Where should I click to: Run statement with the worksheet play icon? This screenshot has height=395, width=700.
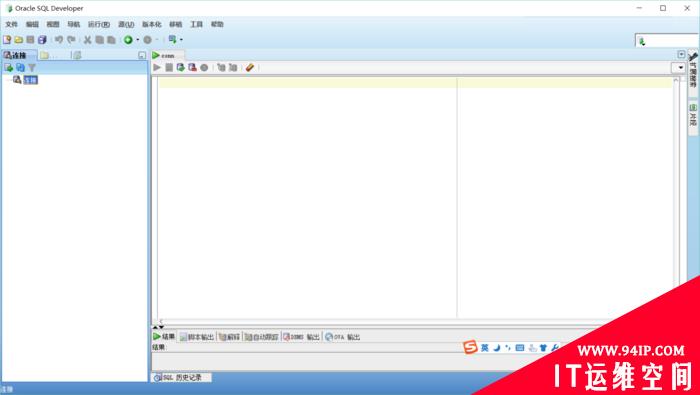tap(157, 67)
